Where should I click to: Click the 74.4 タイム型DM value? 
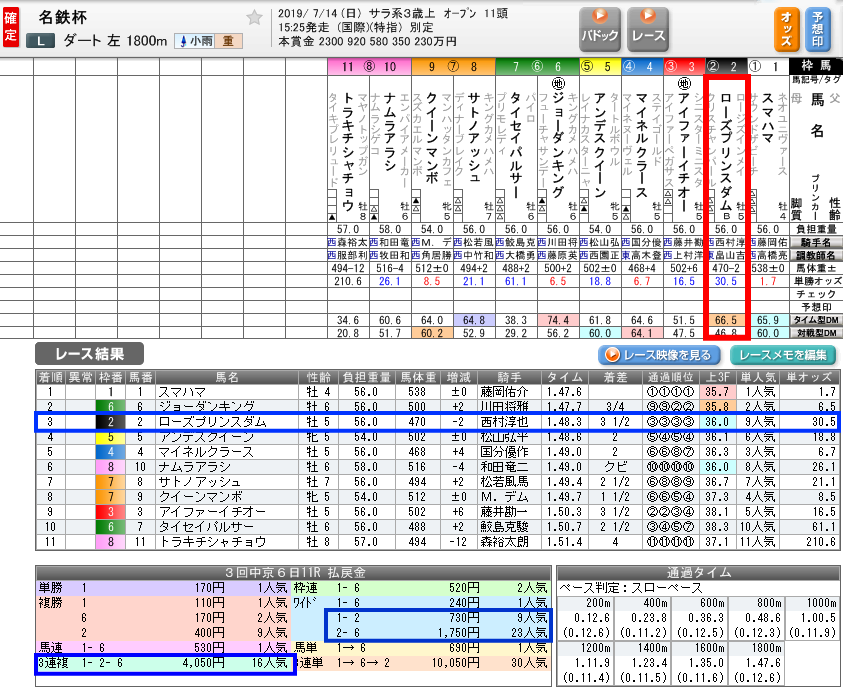pyautogui.click(x=558, y=320)
